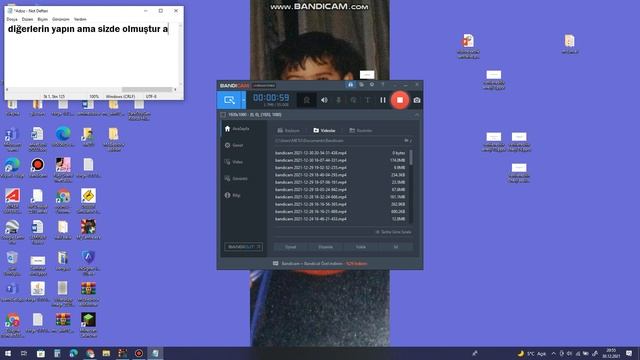Select the second video in Bandicam list
Screen dimensions: 640x360
340,160
